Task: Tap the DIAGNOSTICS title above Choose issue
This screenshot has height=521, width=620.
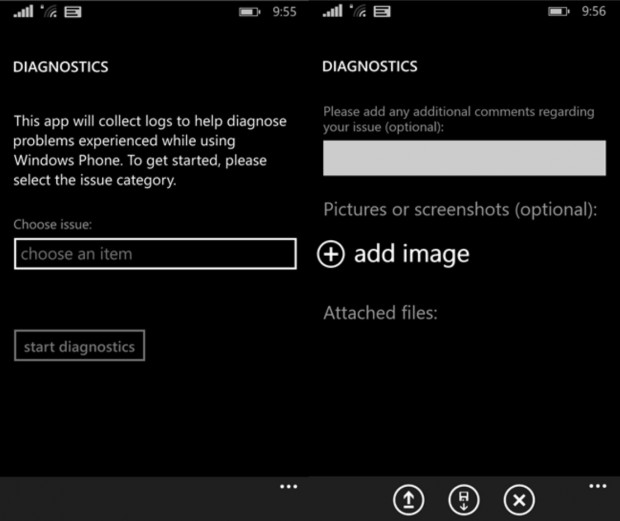Action: tap(60, 68)
